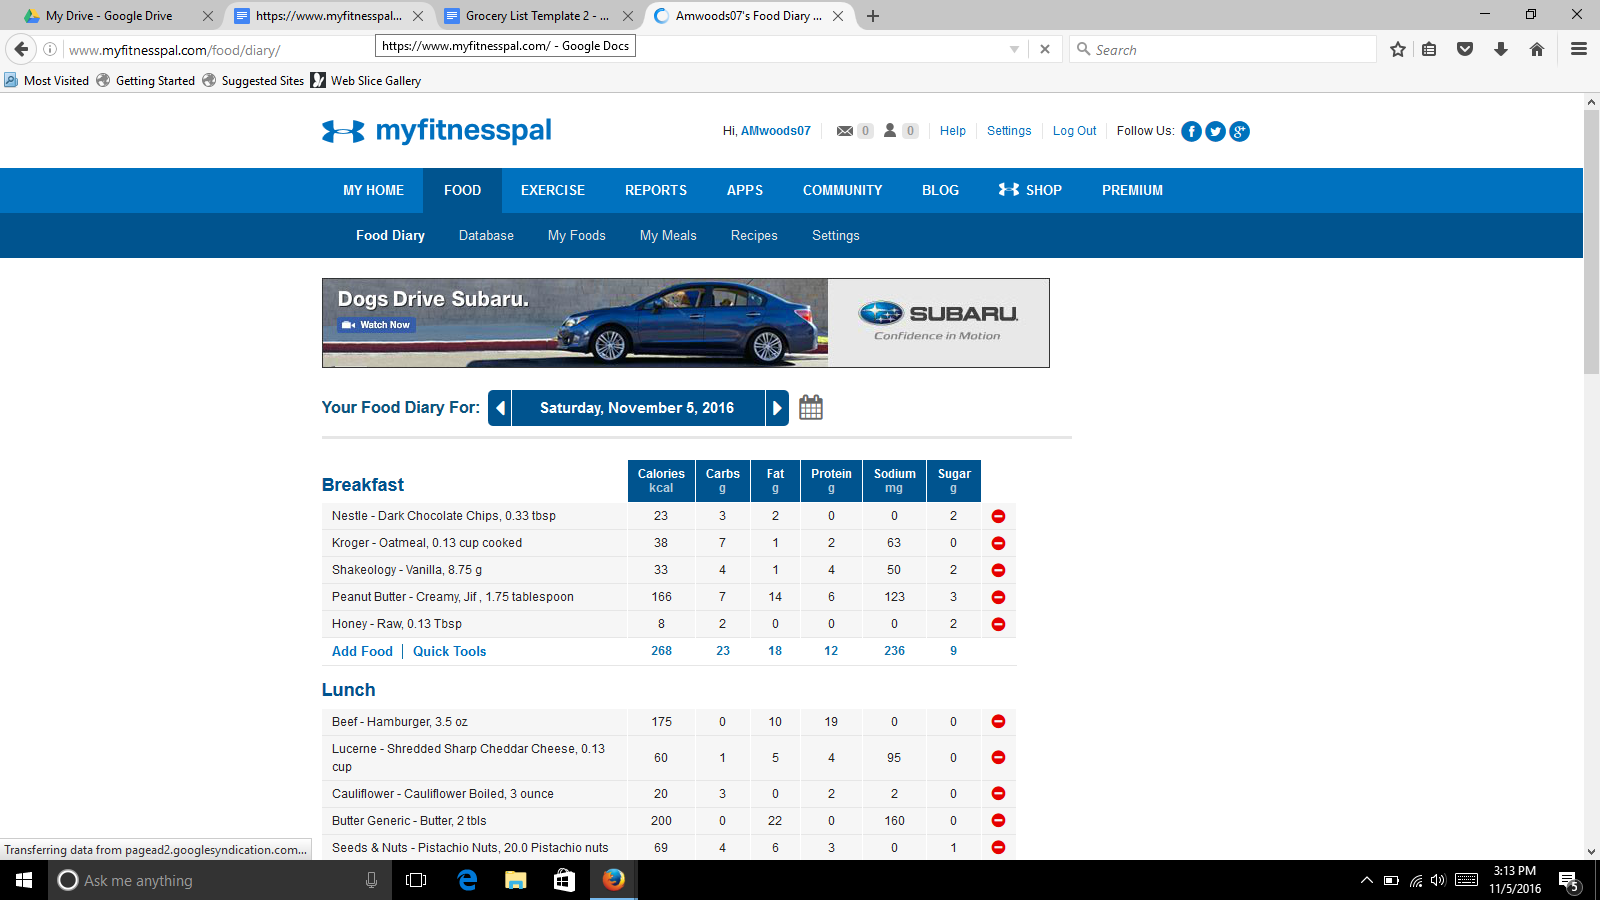Bookmark this page star icon
1600x900 pixels.
[x=1398, y=49]
